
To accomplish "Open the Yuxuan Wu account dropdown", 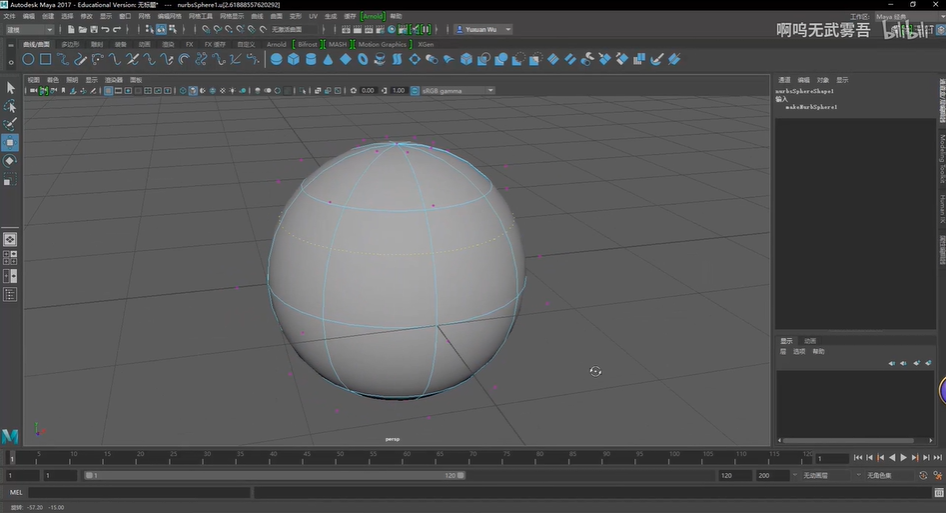I will pyautogui.click(x=483, y=29).
